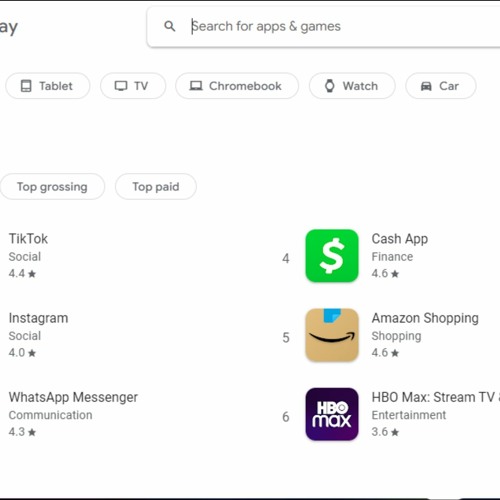Screen dimensions: 500x500
Task: Open the HBO Max app icon
Action: 332,414
